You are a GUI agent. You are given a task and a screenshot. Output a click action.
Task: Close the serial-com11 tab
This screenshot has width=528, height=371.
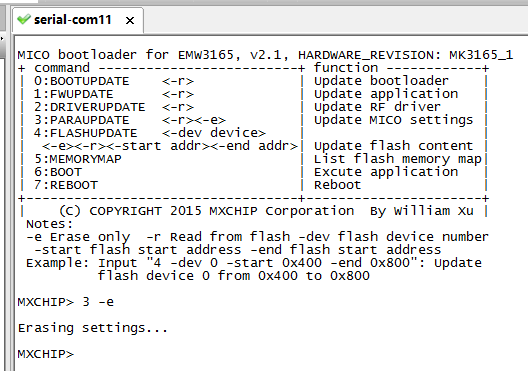click(130, 21)
